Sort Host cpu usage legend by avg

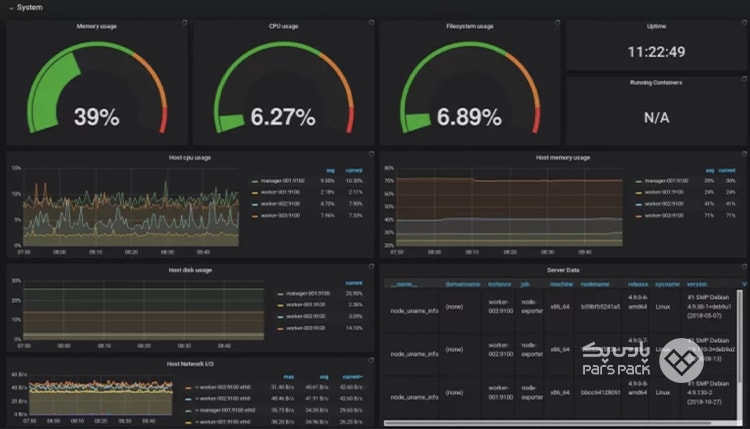click(330, 170)
